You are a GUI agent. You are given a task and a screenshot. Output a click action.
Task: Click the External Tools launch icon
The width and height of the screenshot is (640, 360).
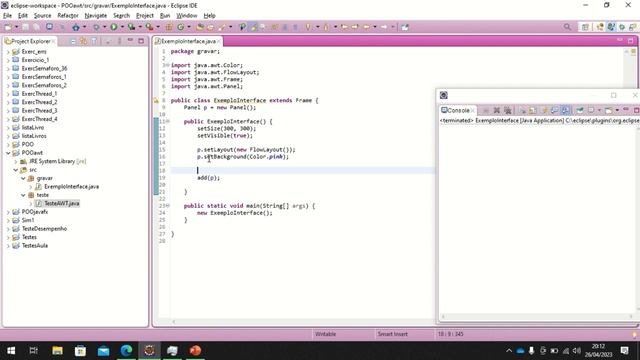coord(150,27)
